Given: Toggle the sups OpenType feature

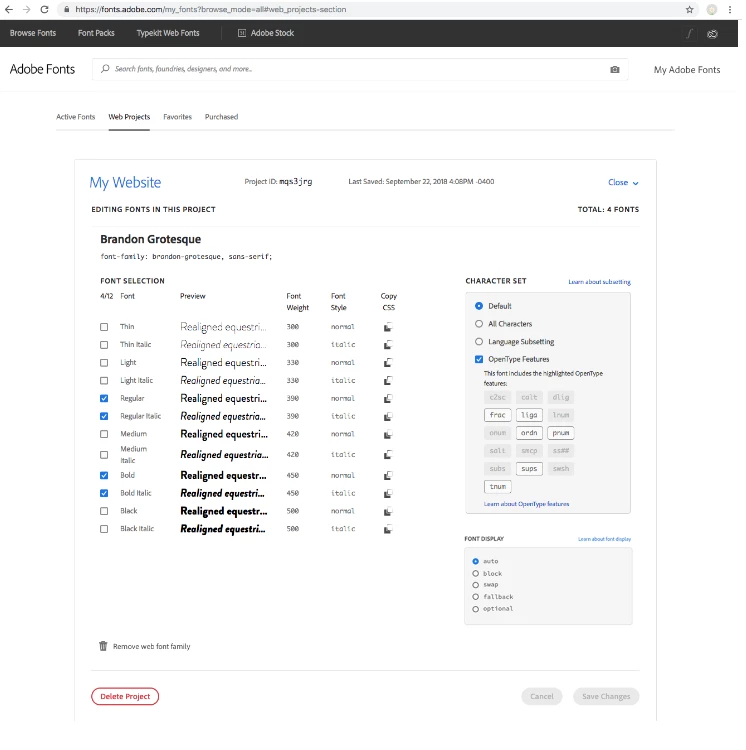Looking at the screenshot, I should pos(529,469).
